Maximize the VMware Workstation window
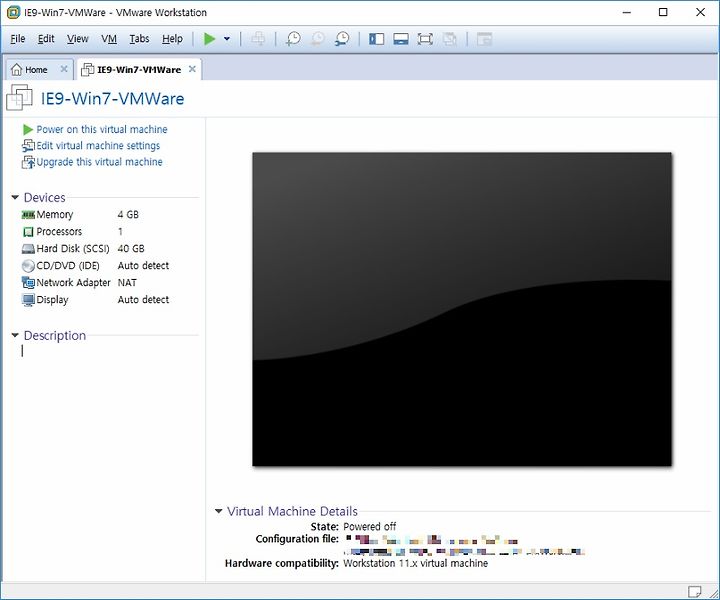The image size is (720, 600). (x=663, y=12)
